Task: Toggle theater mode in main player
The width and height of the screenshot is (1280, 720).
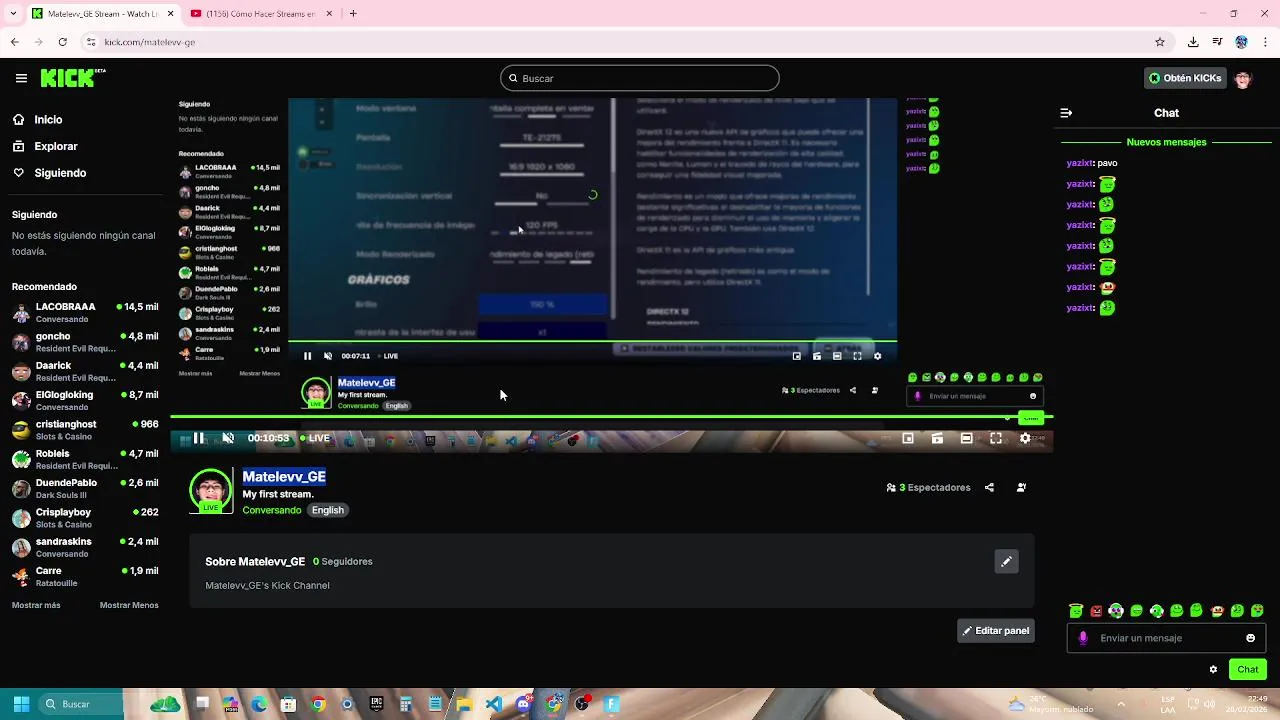Action: (966, 438)
